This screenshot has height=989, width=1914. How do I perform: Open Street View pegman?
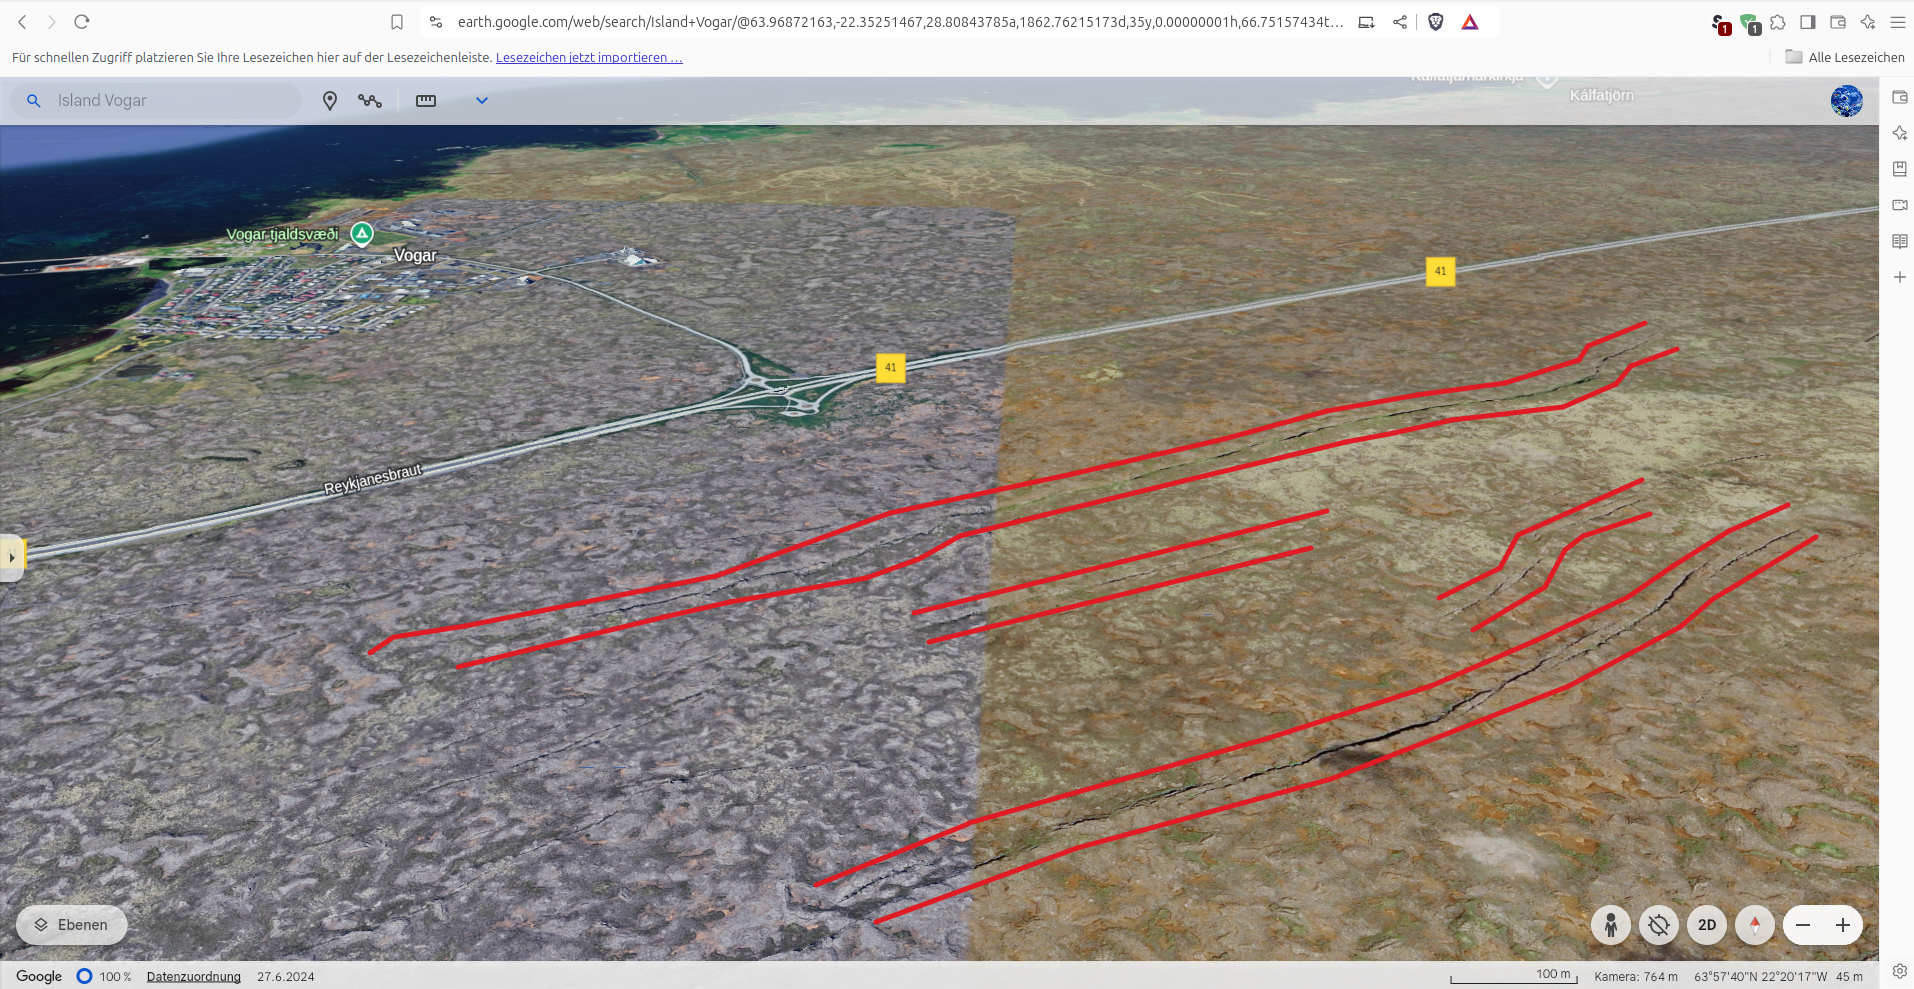click(1611, 925)
